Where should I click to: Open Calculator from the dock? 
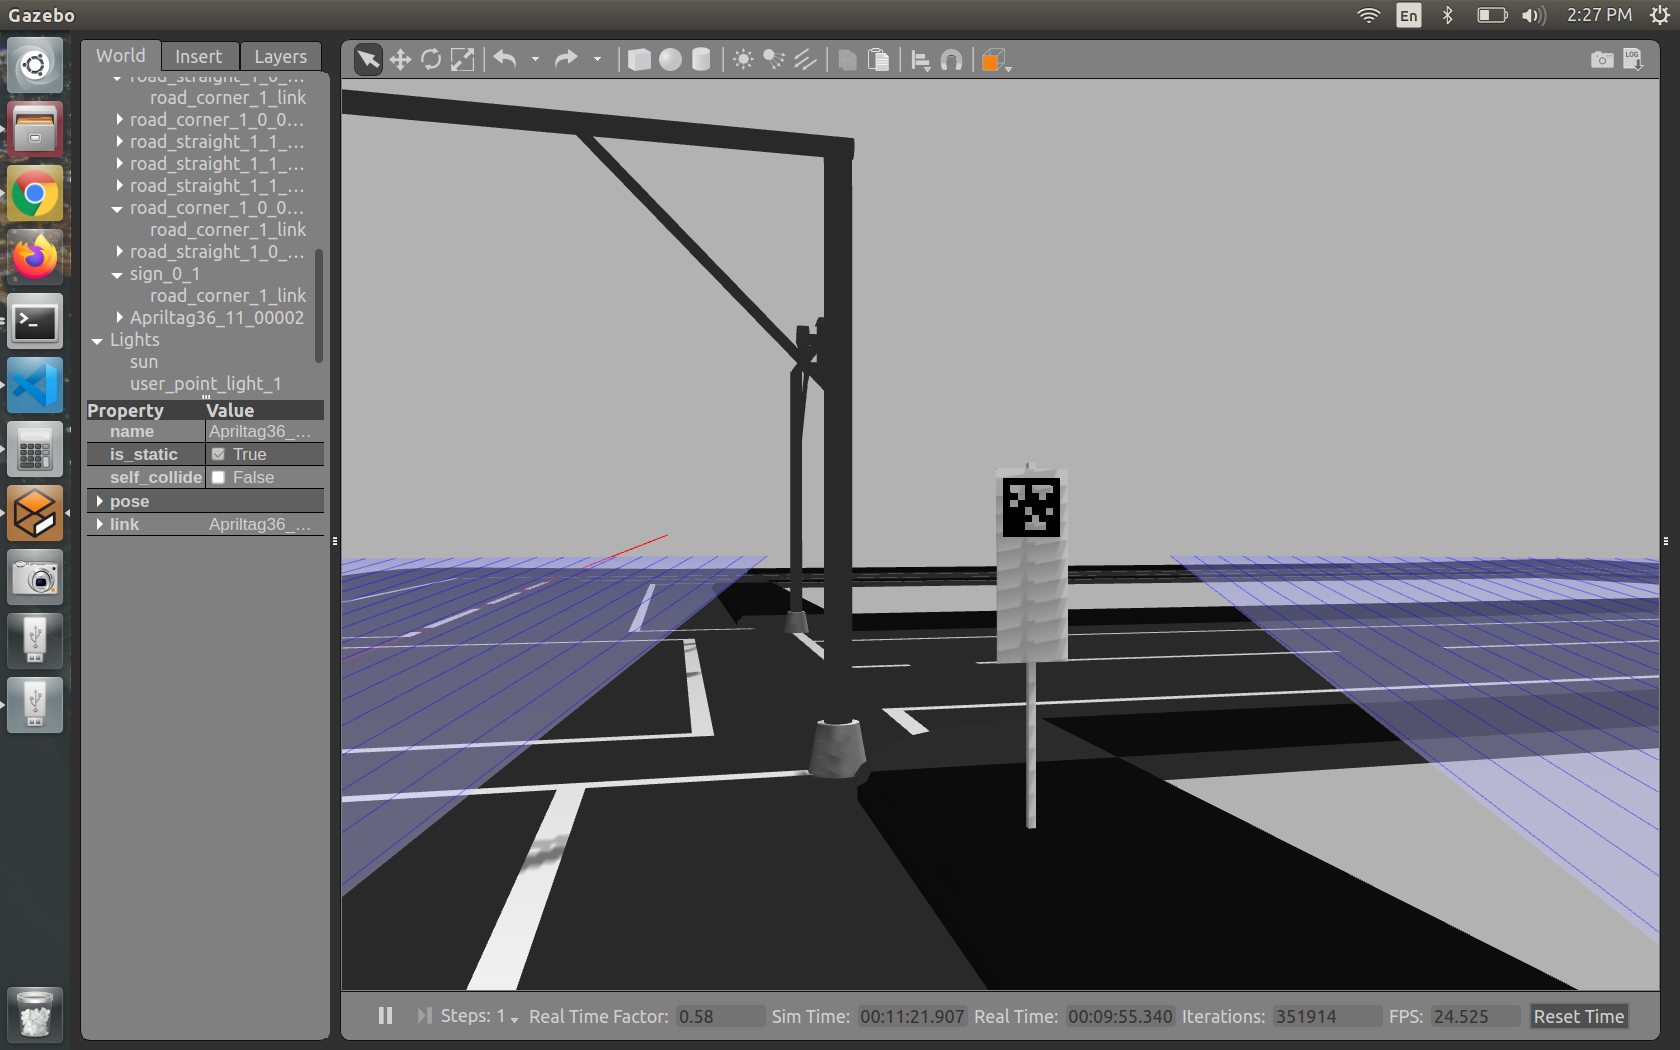35,449
